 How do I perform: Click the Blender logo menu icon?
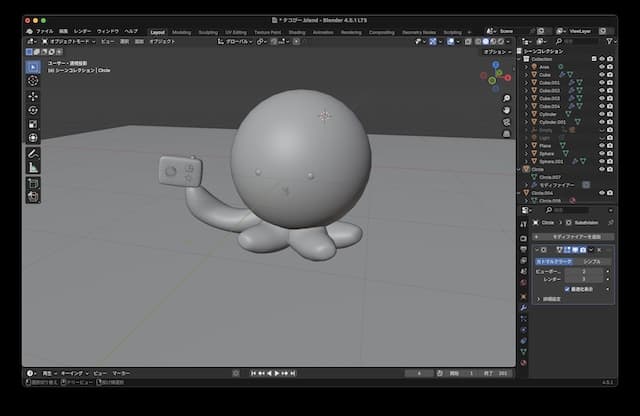tap(29, 31)
